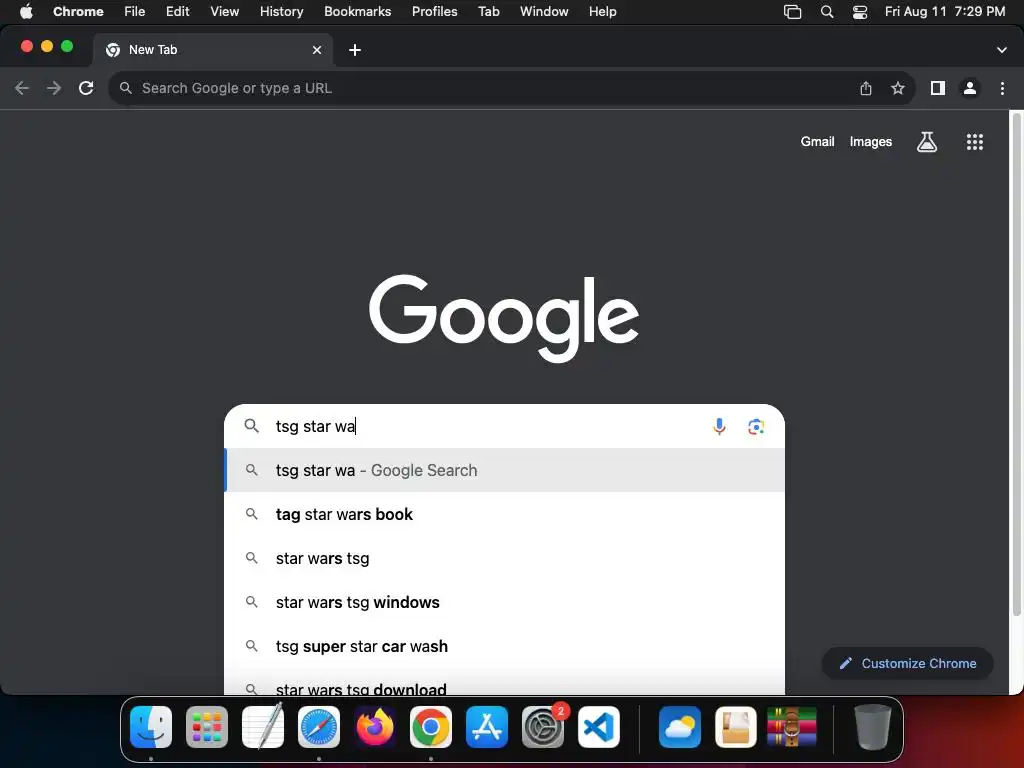The height and width of the screenshot is (768, 1024).
Task: Open Spotlight search in menu bar
Action: click(827, 12)
